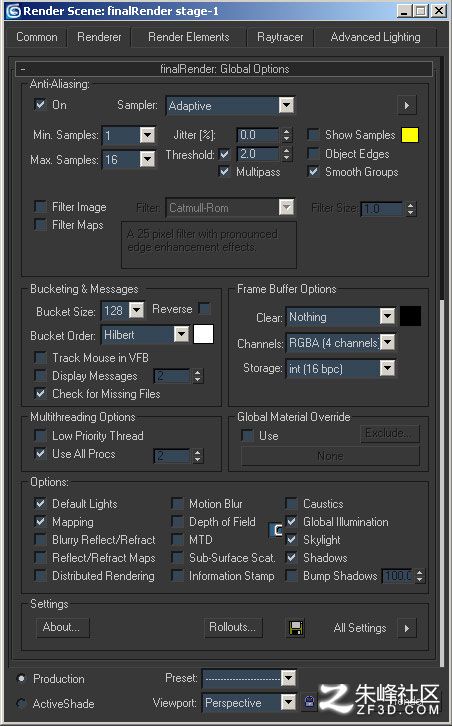Enable the Sub-Surface Scat. checkbox
The height and width of the screenshot is (726, 452).
tap(177, 557)
